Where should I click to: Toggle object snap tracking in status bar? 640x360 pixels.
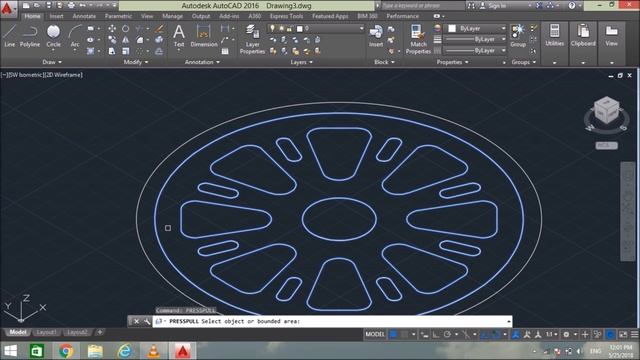point(484,334)
